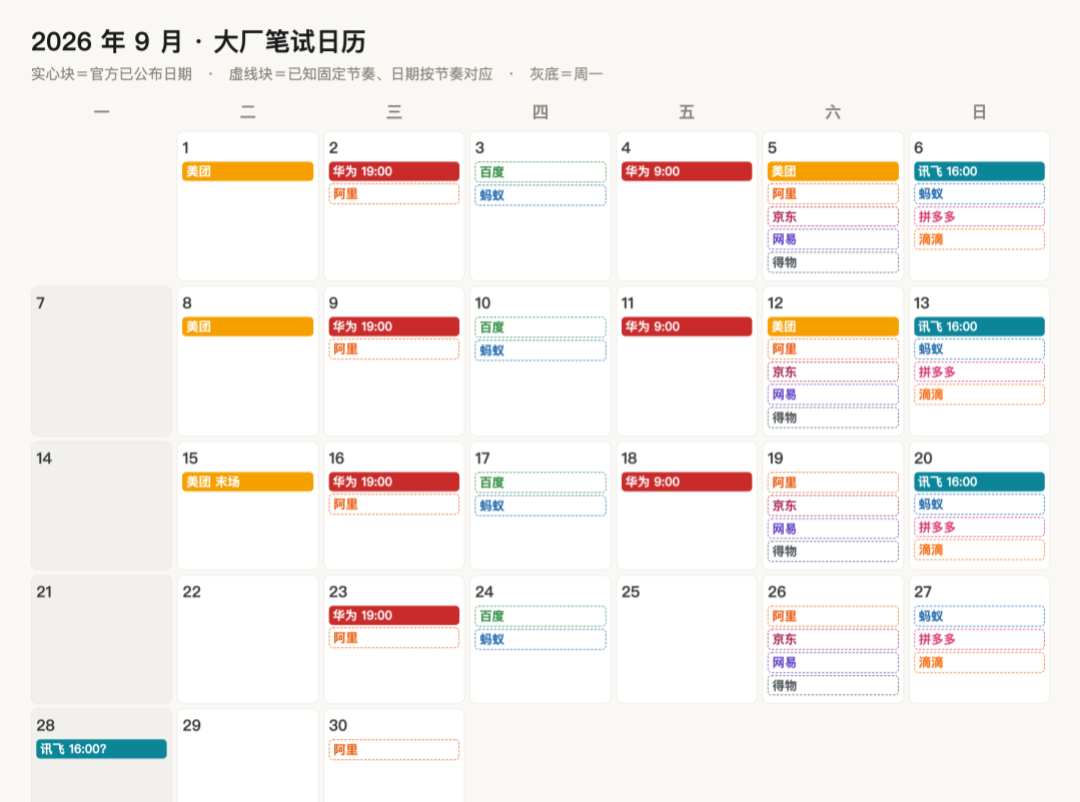
Task: Select the 阿里 block on September 23
Action: point(394,637)
